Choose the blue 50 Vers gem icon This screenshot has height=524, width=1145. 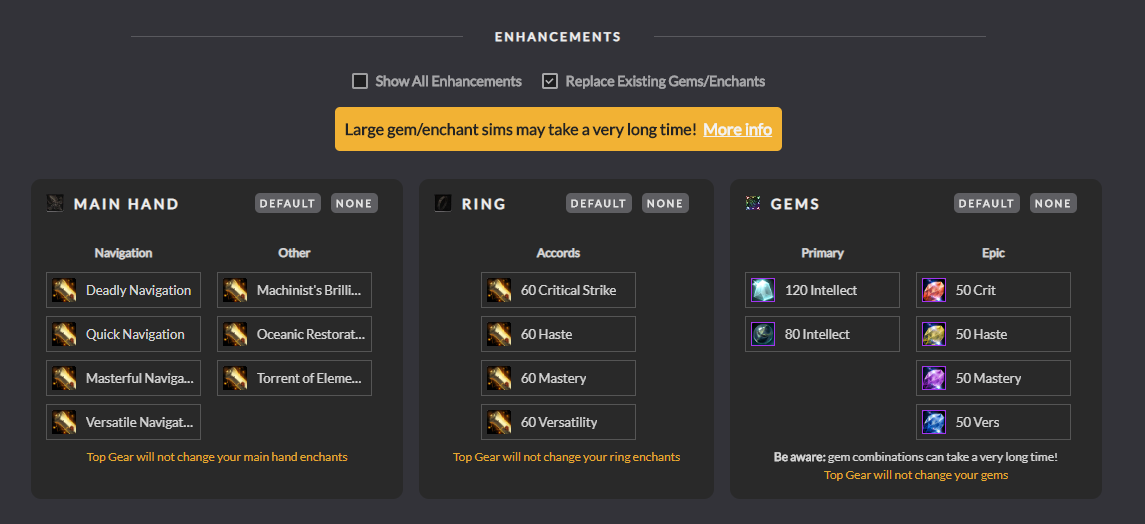point(934,422)
